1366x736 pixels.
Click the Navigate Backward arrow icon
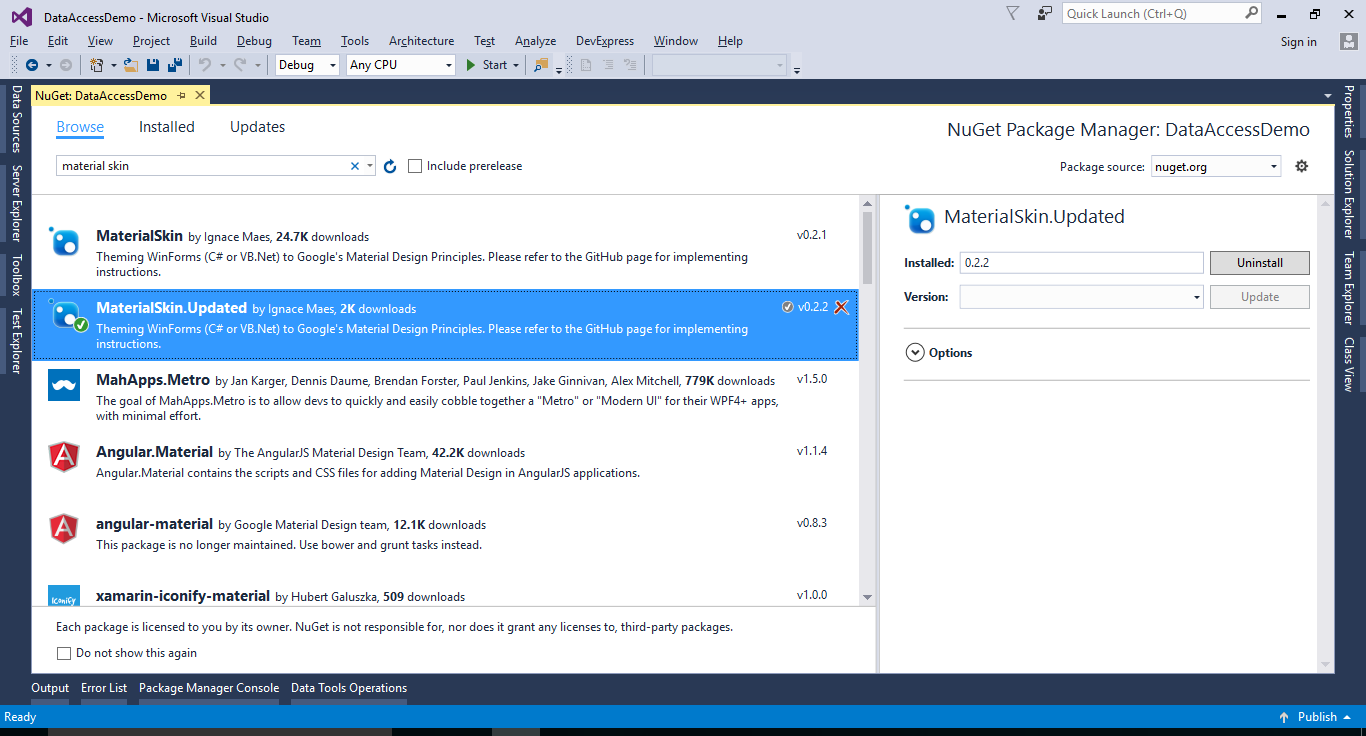(x=32, y=65)
